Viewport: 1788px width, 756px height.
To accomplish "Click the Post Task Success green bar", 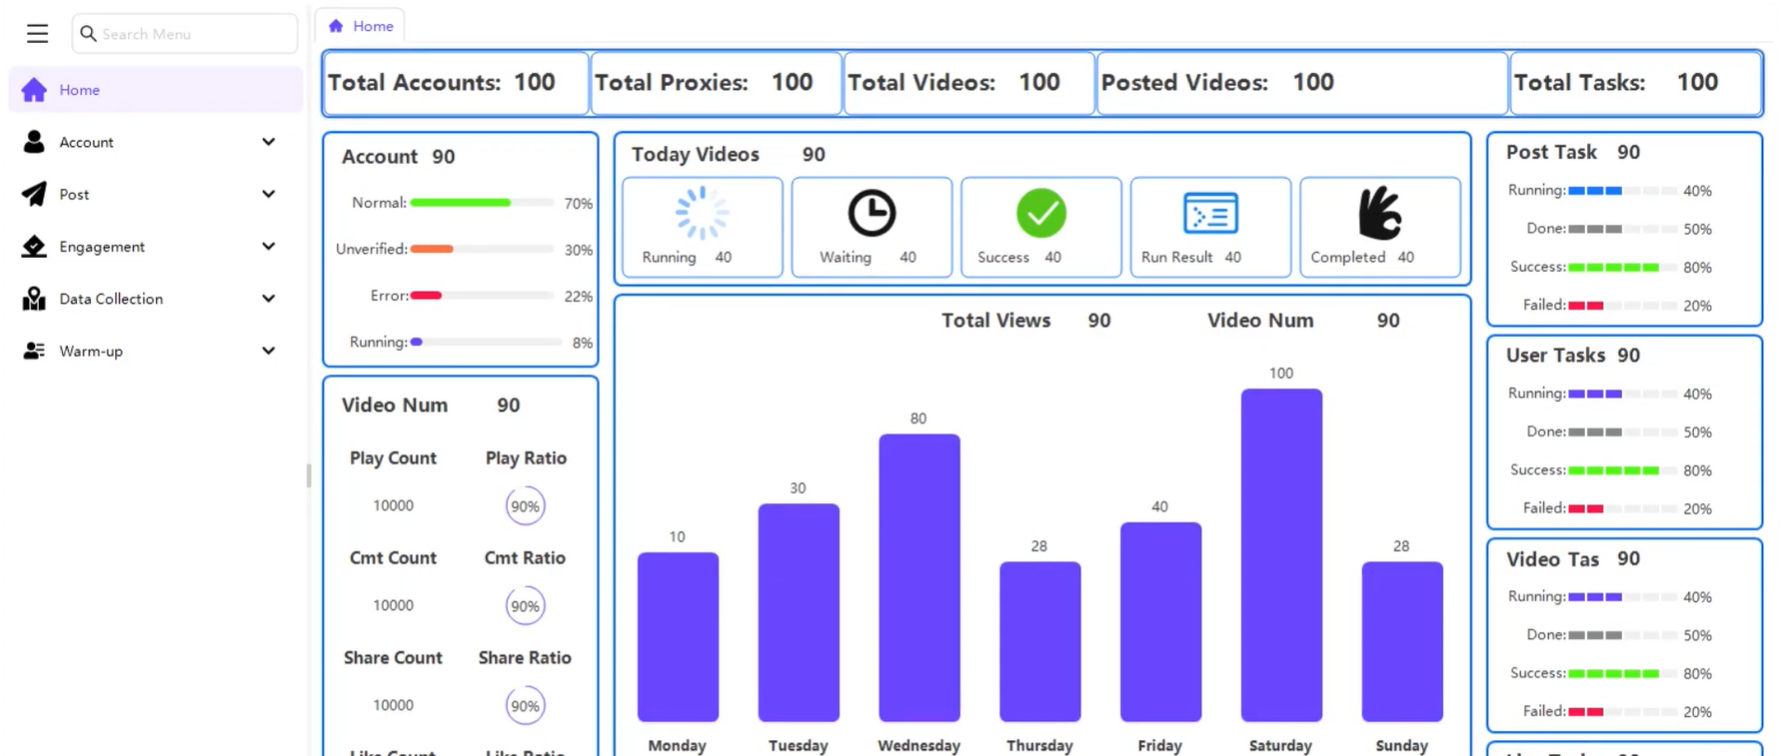I will (x=1613, y=268).
